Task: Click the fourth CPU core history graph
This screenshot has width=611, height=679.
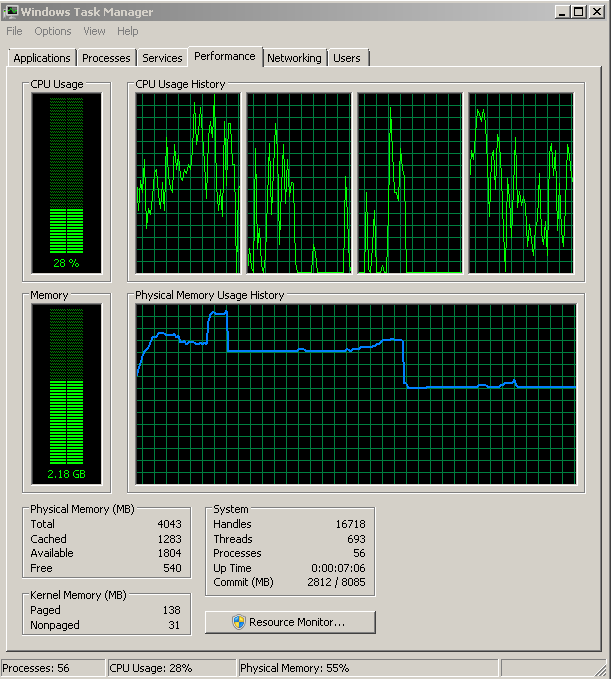Action: click(x=521, y=183)
